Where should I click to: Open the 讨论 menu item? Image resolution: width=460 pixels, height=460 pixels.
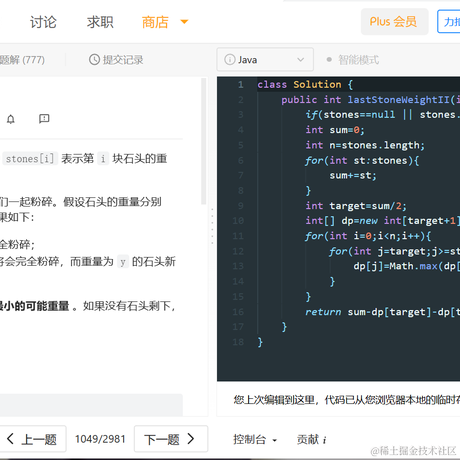43,22
